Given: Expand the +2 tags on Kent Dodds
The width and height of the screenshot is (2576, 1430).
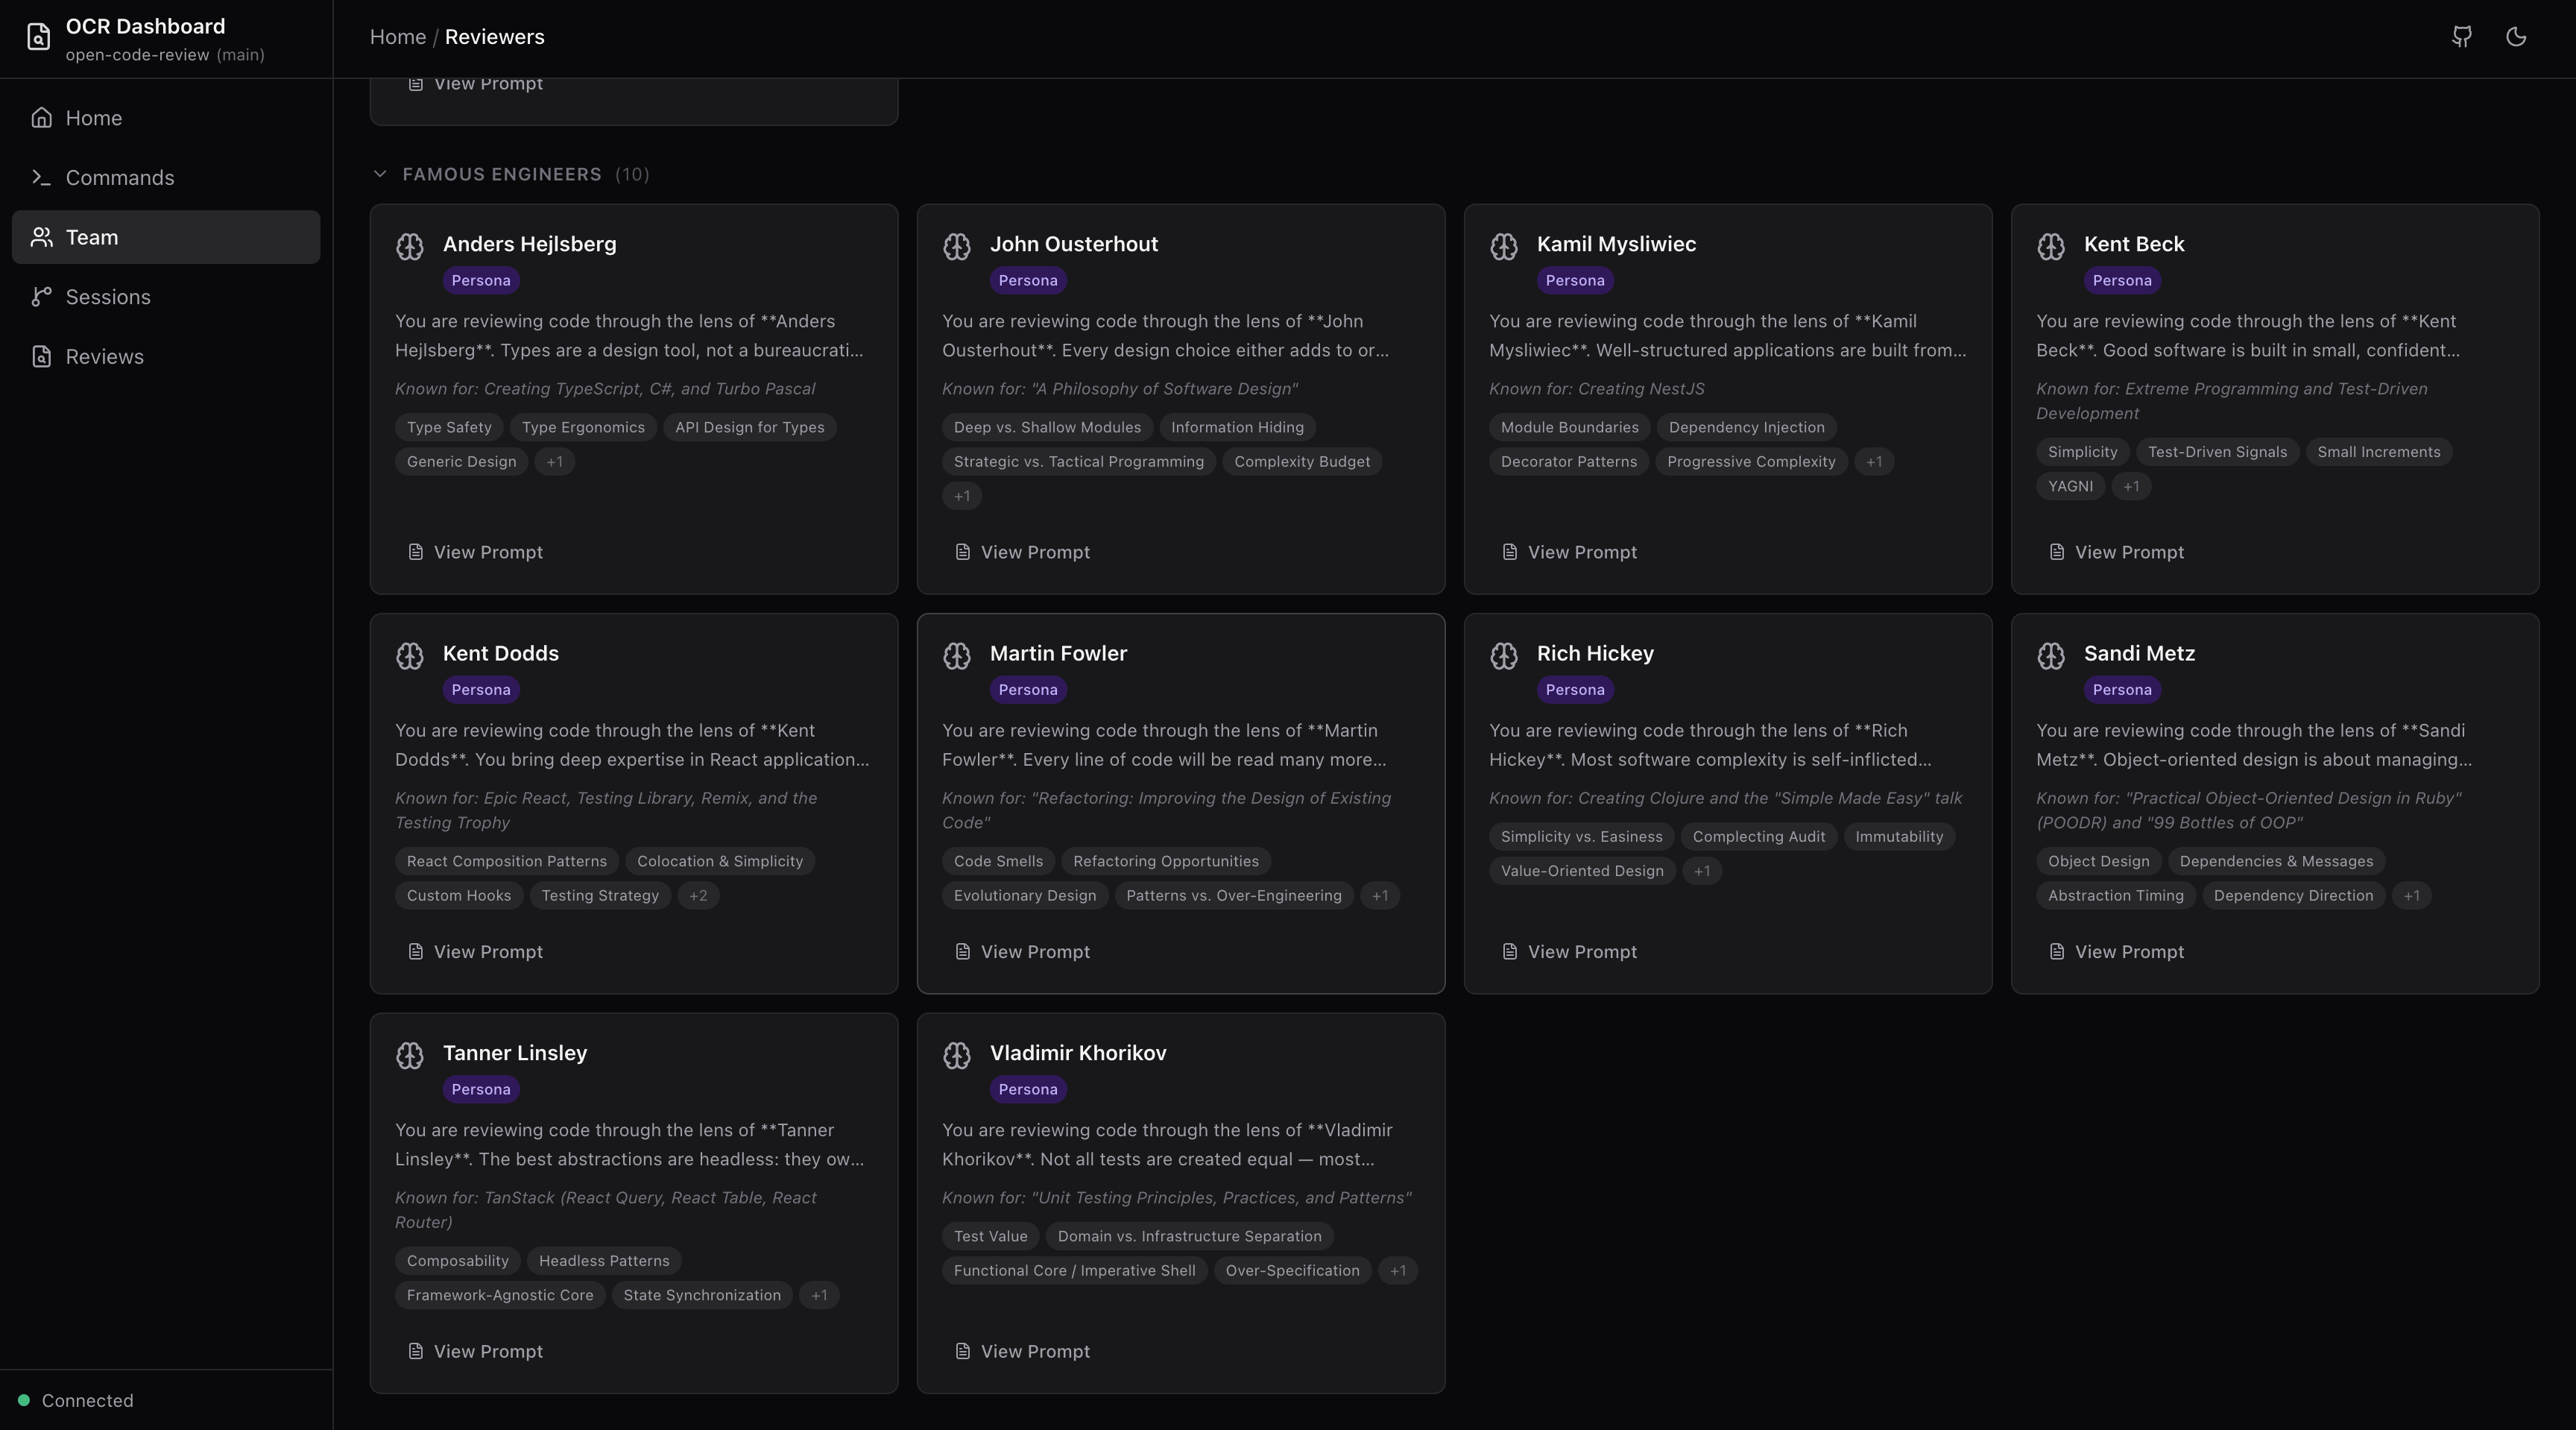Looking at the screenshot, I should [x=698, y=896].
